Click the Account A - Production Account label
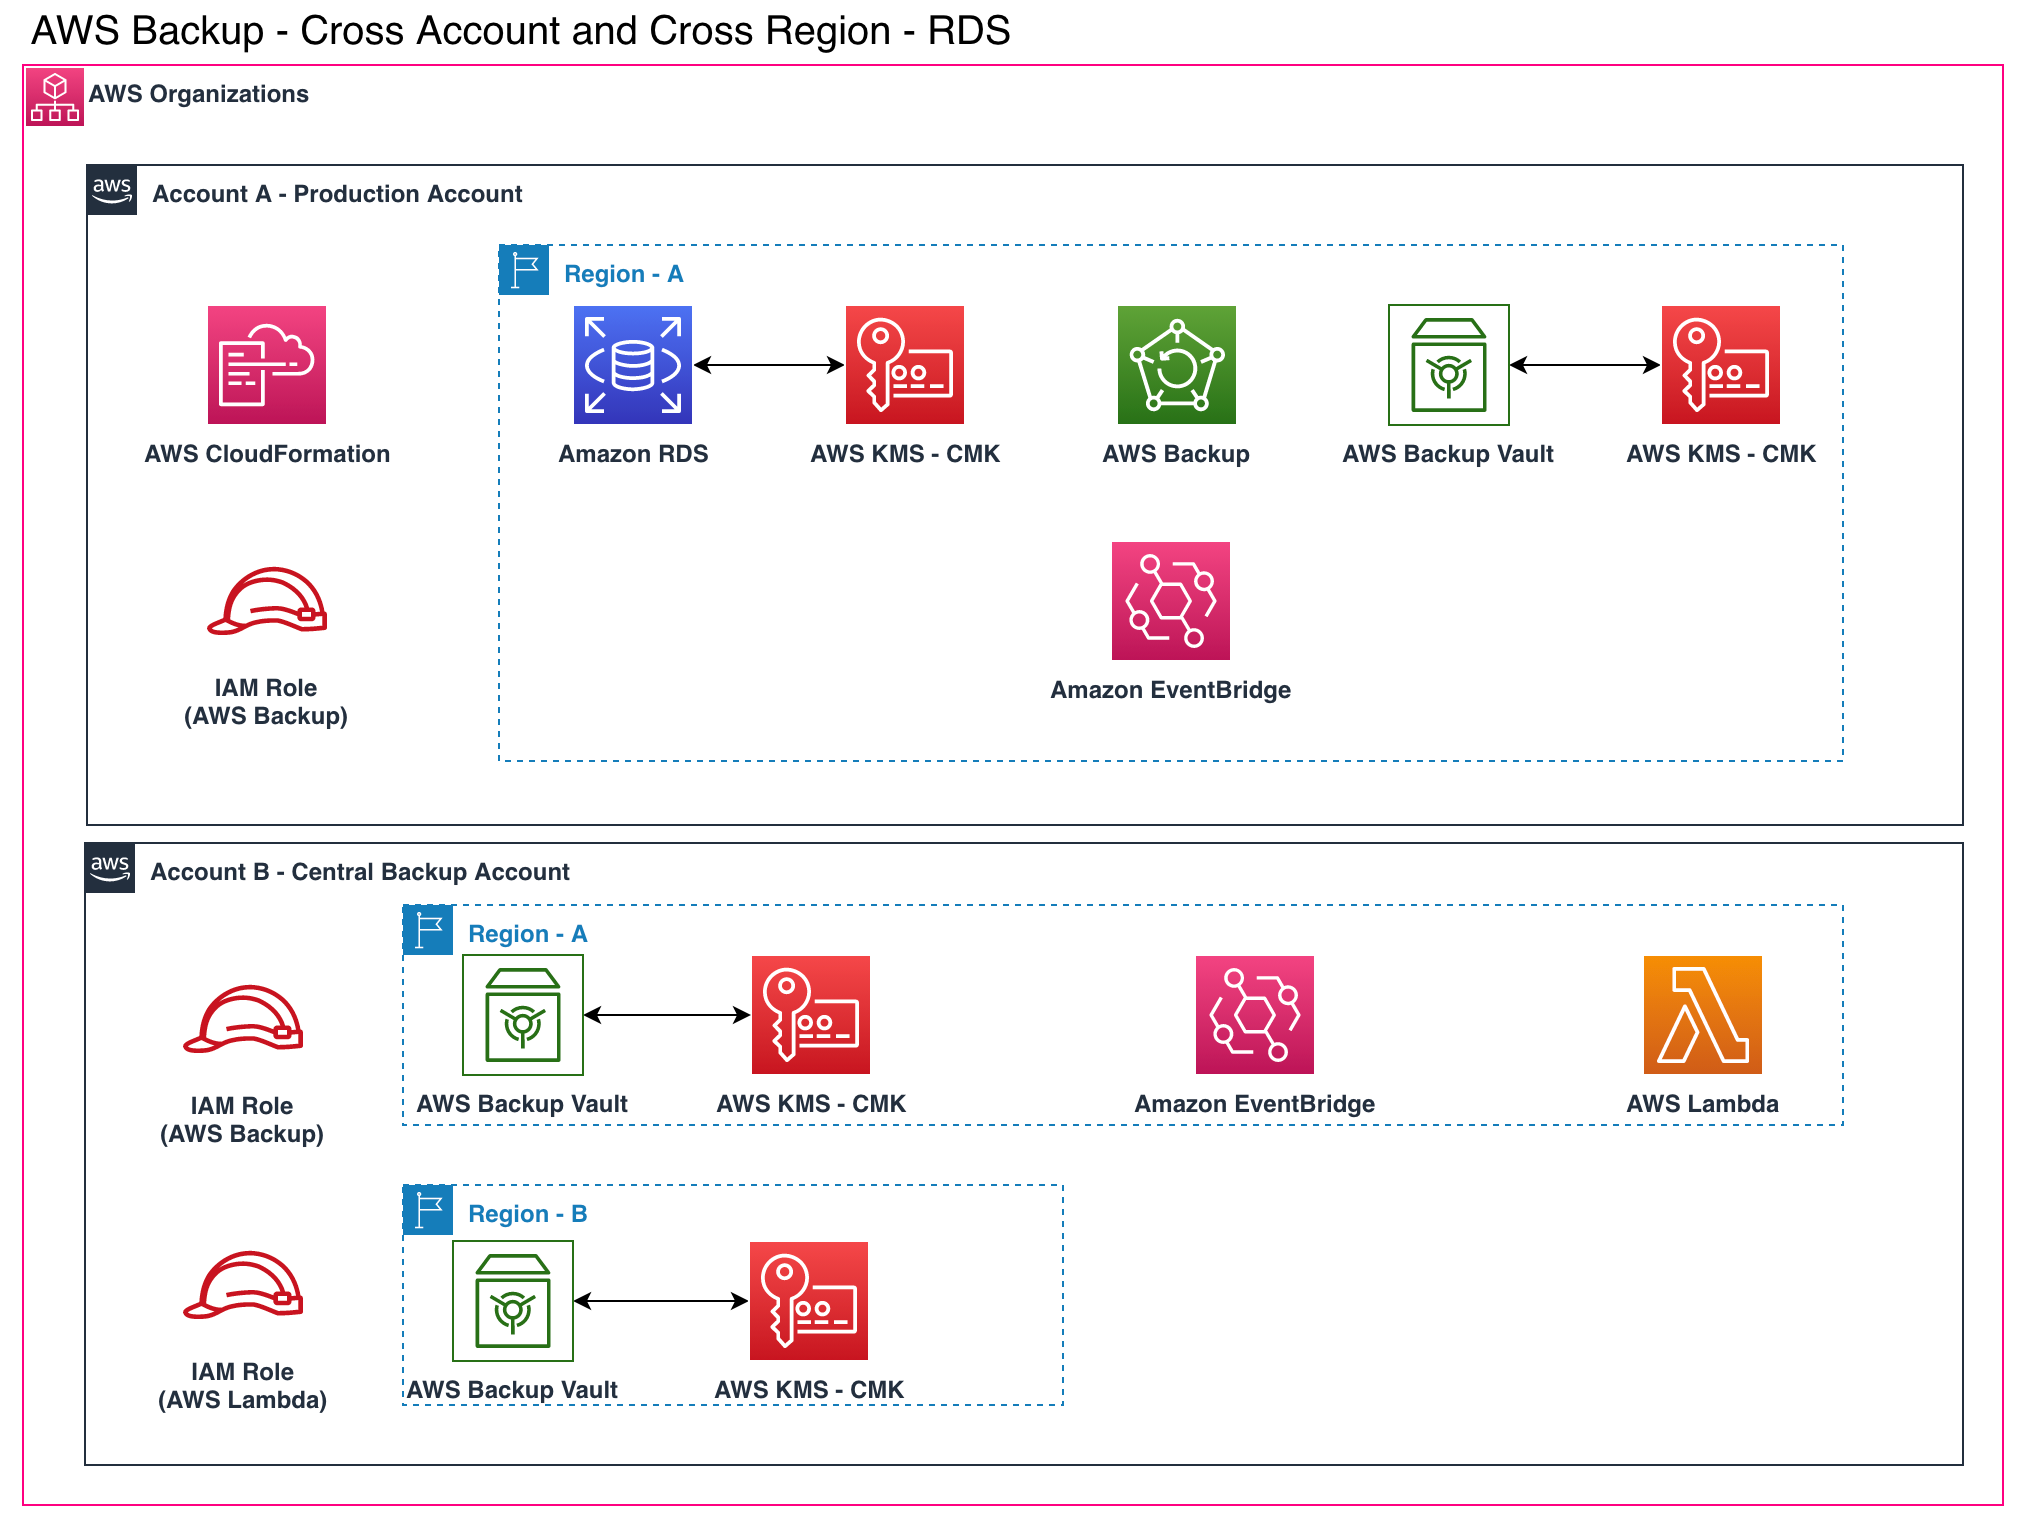The height and width of the screenshot is (1526, 2020). pos(337,194)
